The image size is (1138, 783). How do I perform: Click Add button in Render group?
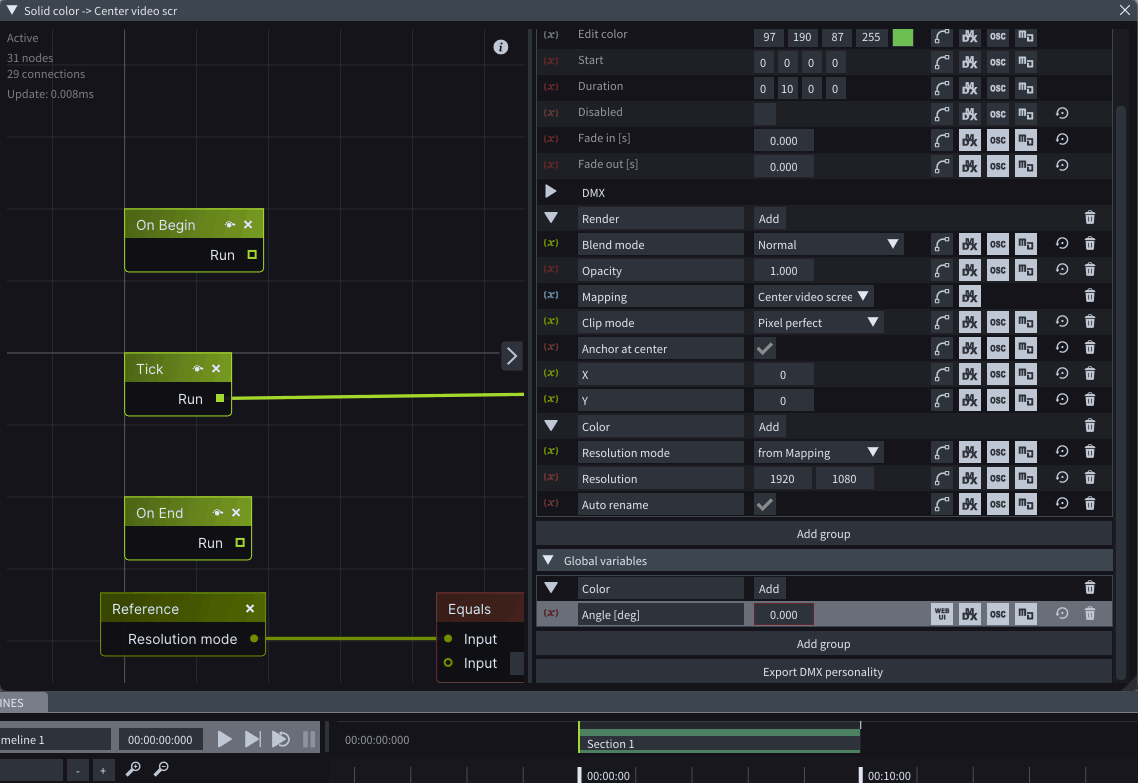[768, 219]
